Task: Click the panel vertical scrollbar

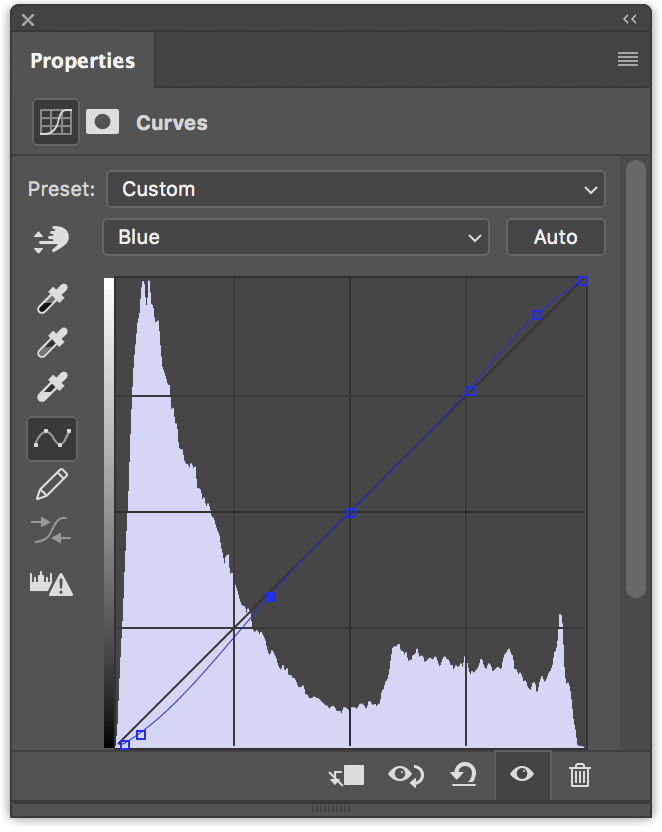Action: pyautogui.click(x=635, y=379)
